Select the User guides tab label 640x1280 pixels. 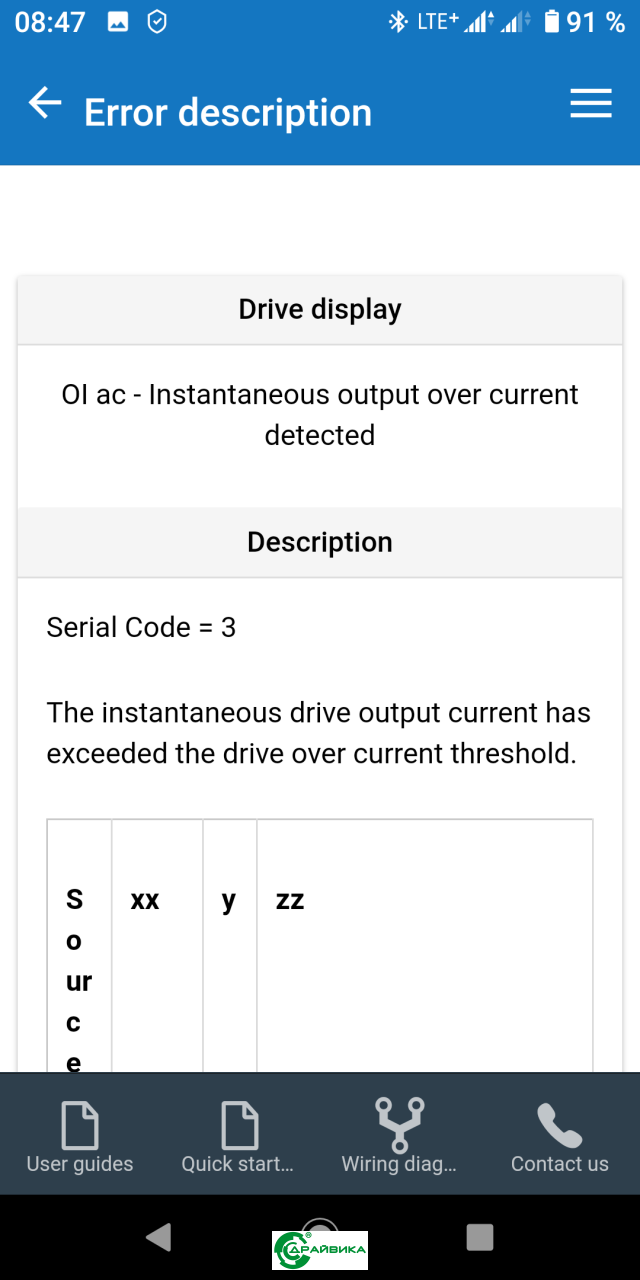[80, 1164]
